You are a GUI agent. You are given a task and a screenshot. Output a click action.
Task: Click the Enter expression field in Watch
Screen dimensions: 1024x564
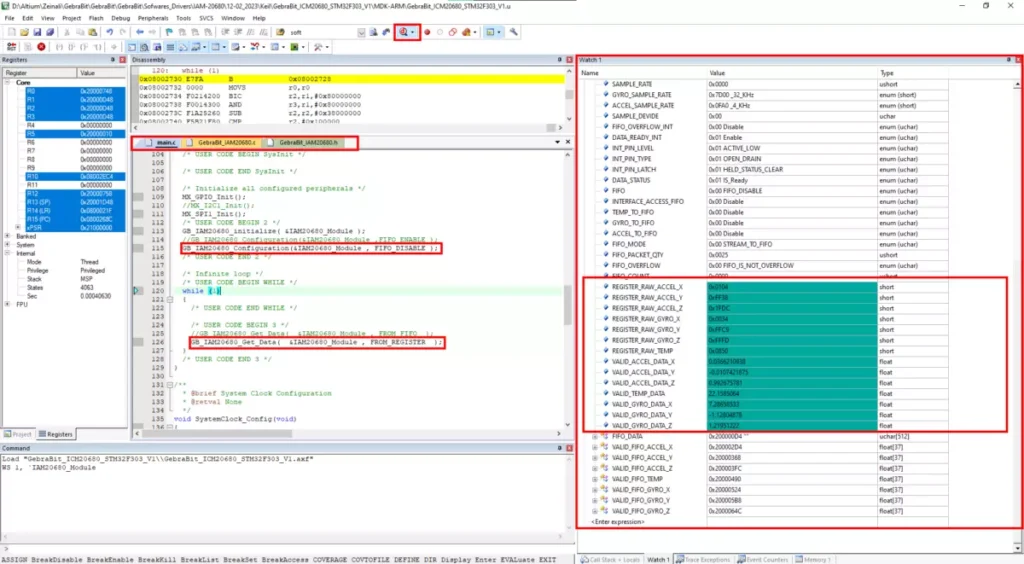click(618, 522)
